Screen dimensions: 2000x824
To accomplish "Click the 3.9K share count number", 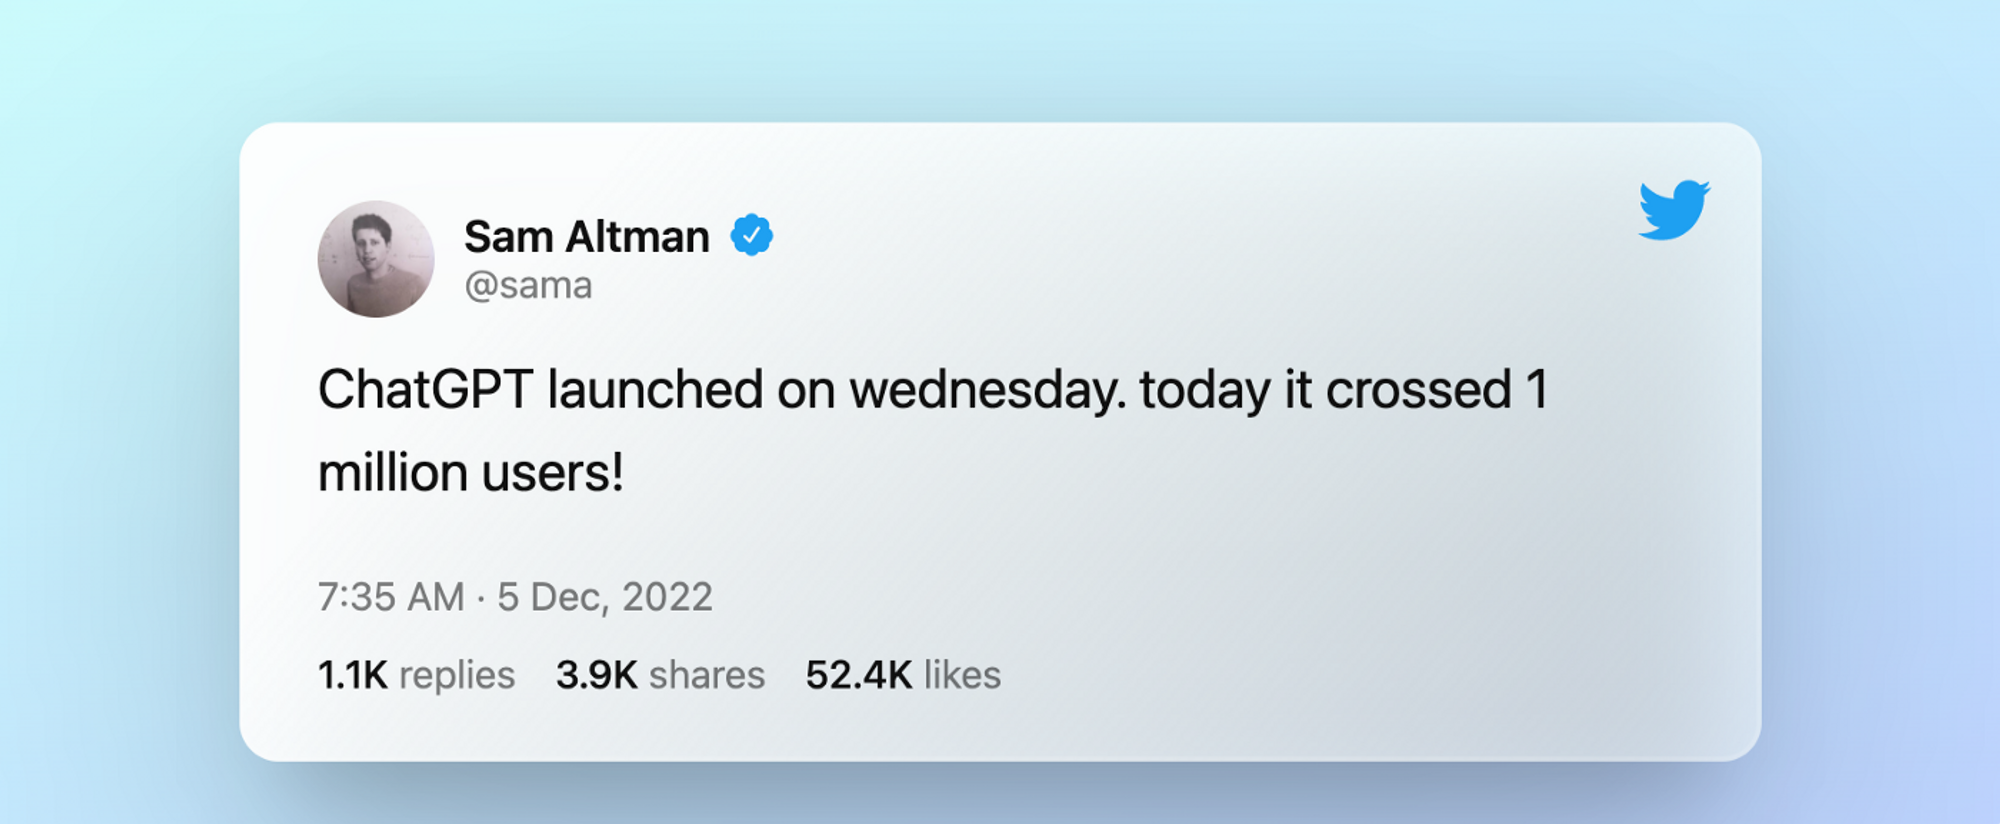I will point(596,675).
